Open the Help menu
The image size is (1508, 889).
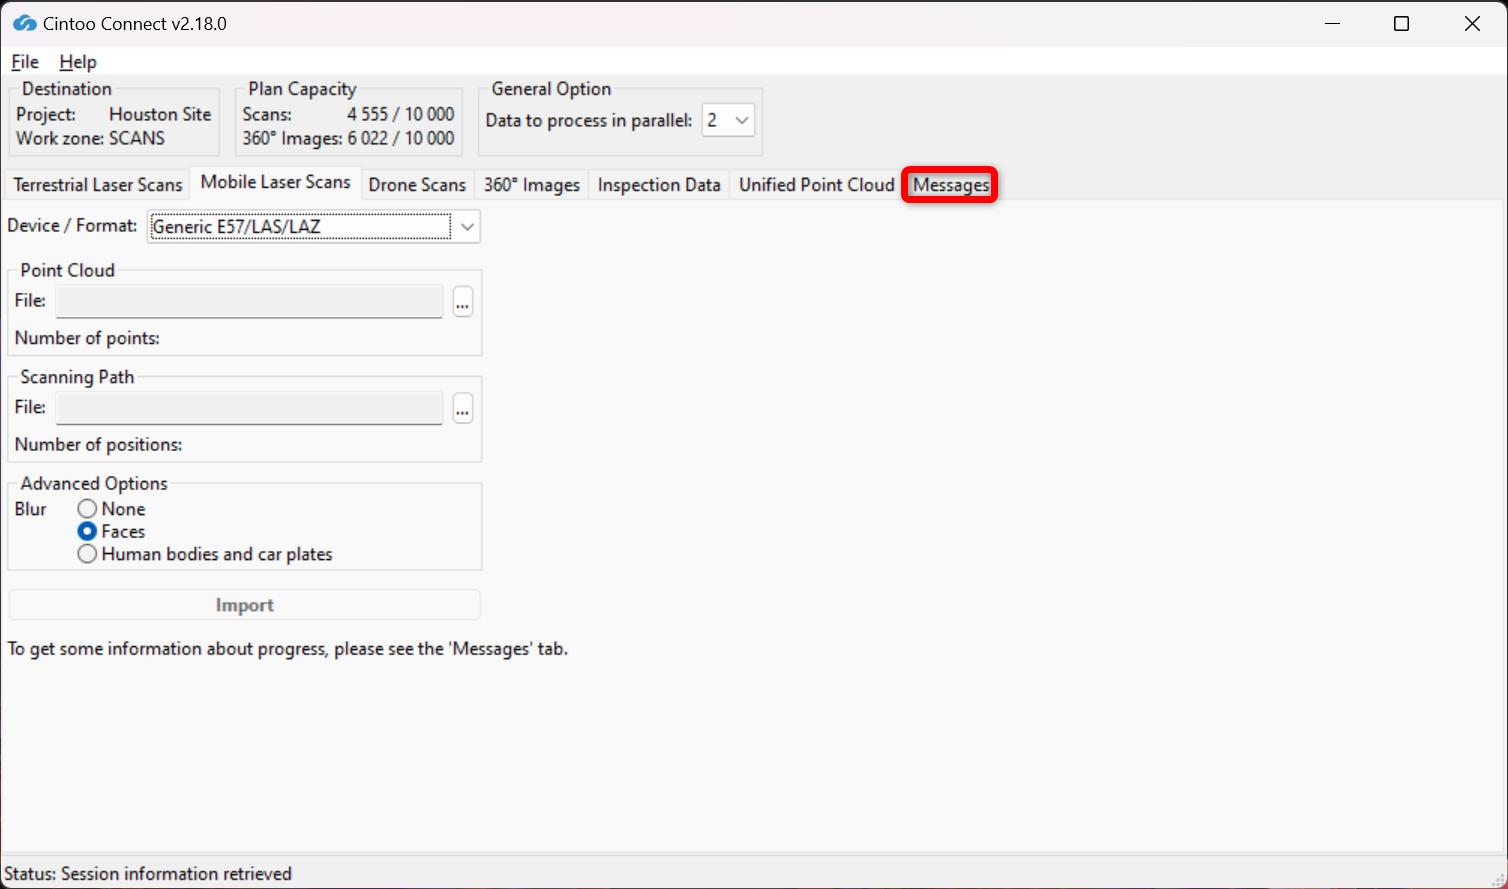tap(78, 62)
